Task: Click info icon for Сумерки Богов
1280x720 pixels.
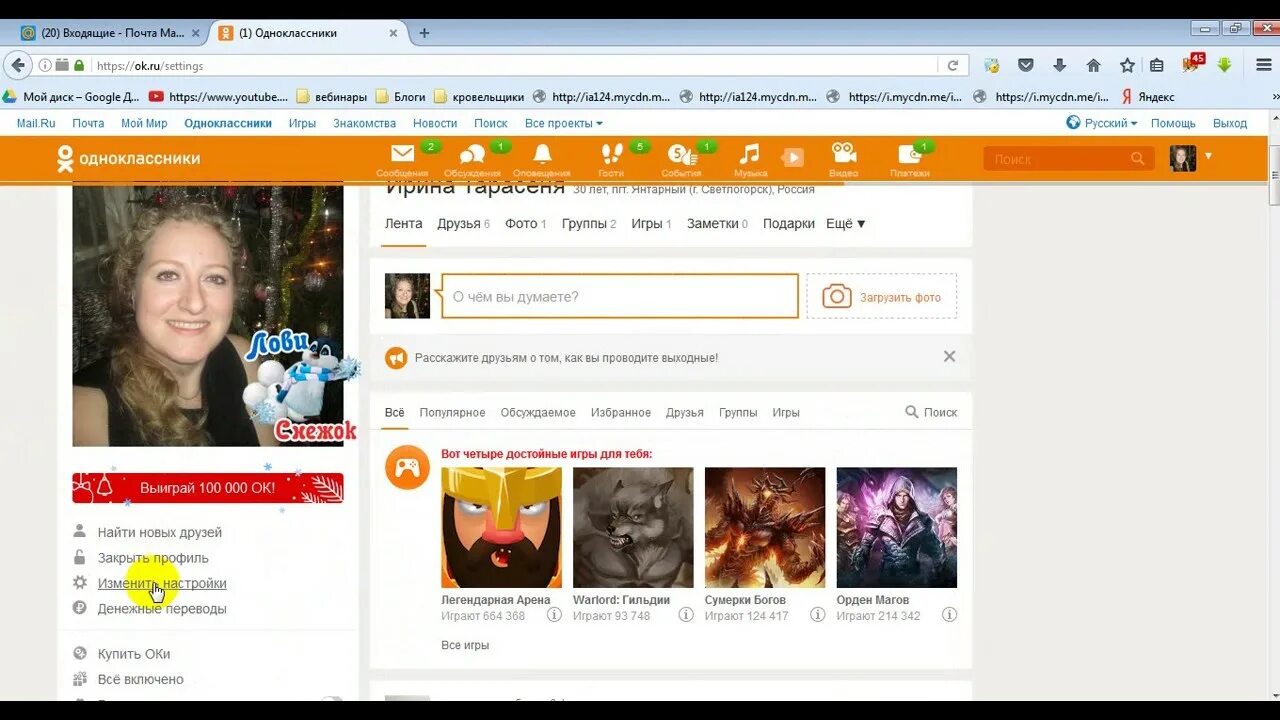Action: pos(817,615)
